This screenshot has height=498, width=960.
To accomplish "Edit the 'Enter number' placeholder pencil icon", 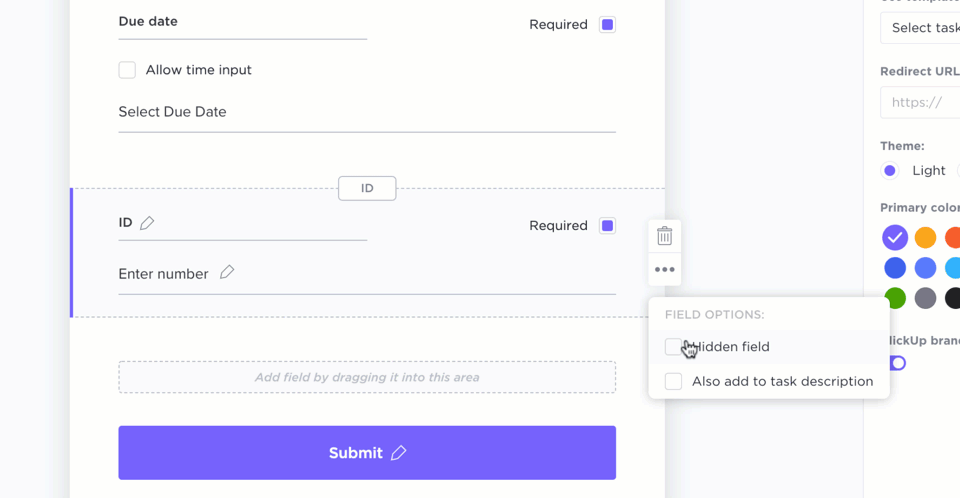I will tap(227, 272).
